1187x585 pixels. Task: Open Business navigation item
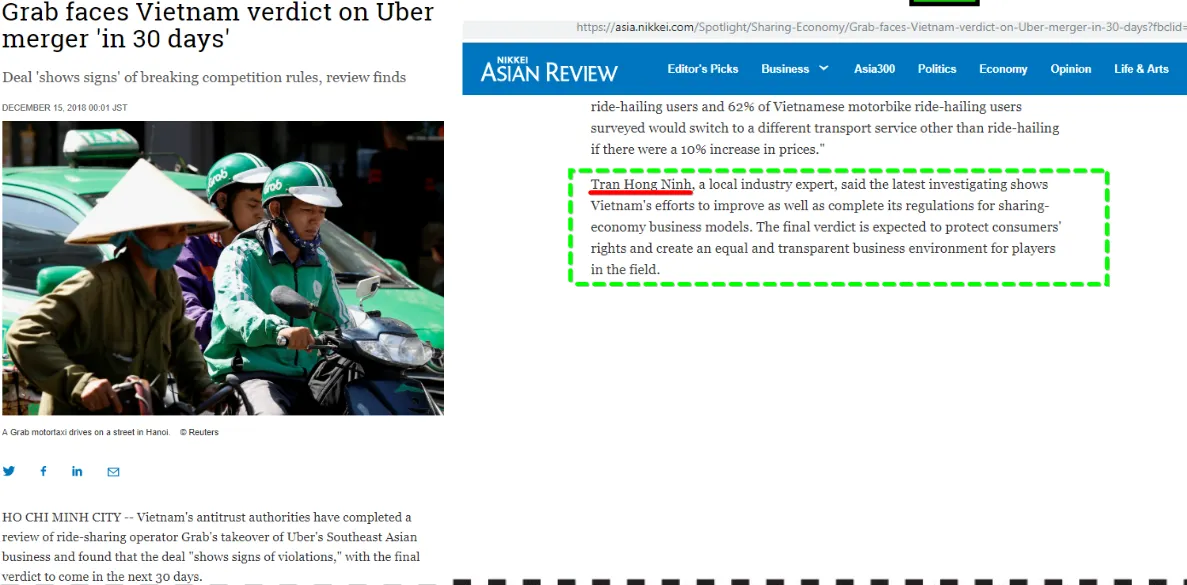coord(785,69)
